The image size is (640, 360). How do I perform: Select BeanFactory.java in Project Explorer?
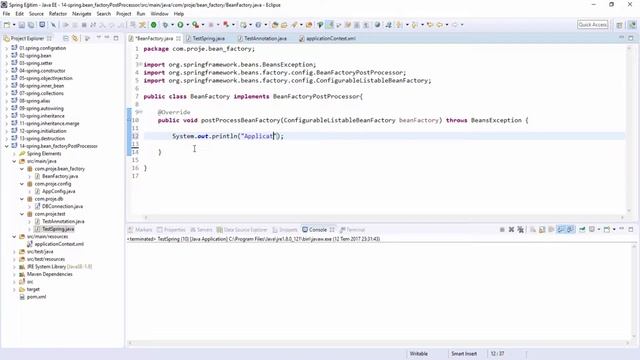click(x=60, y=176)
